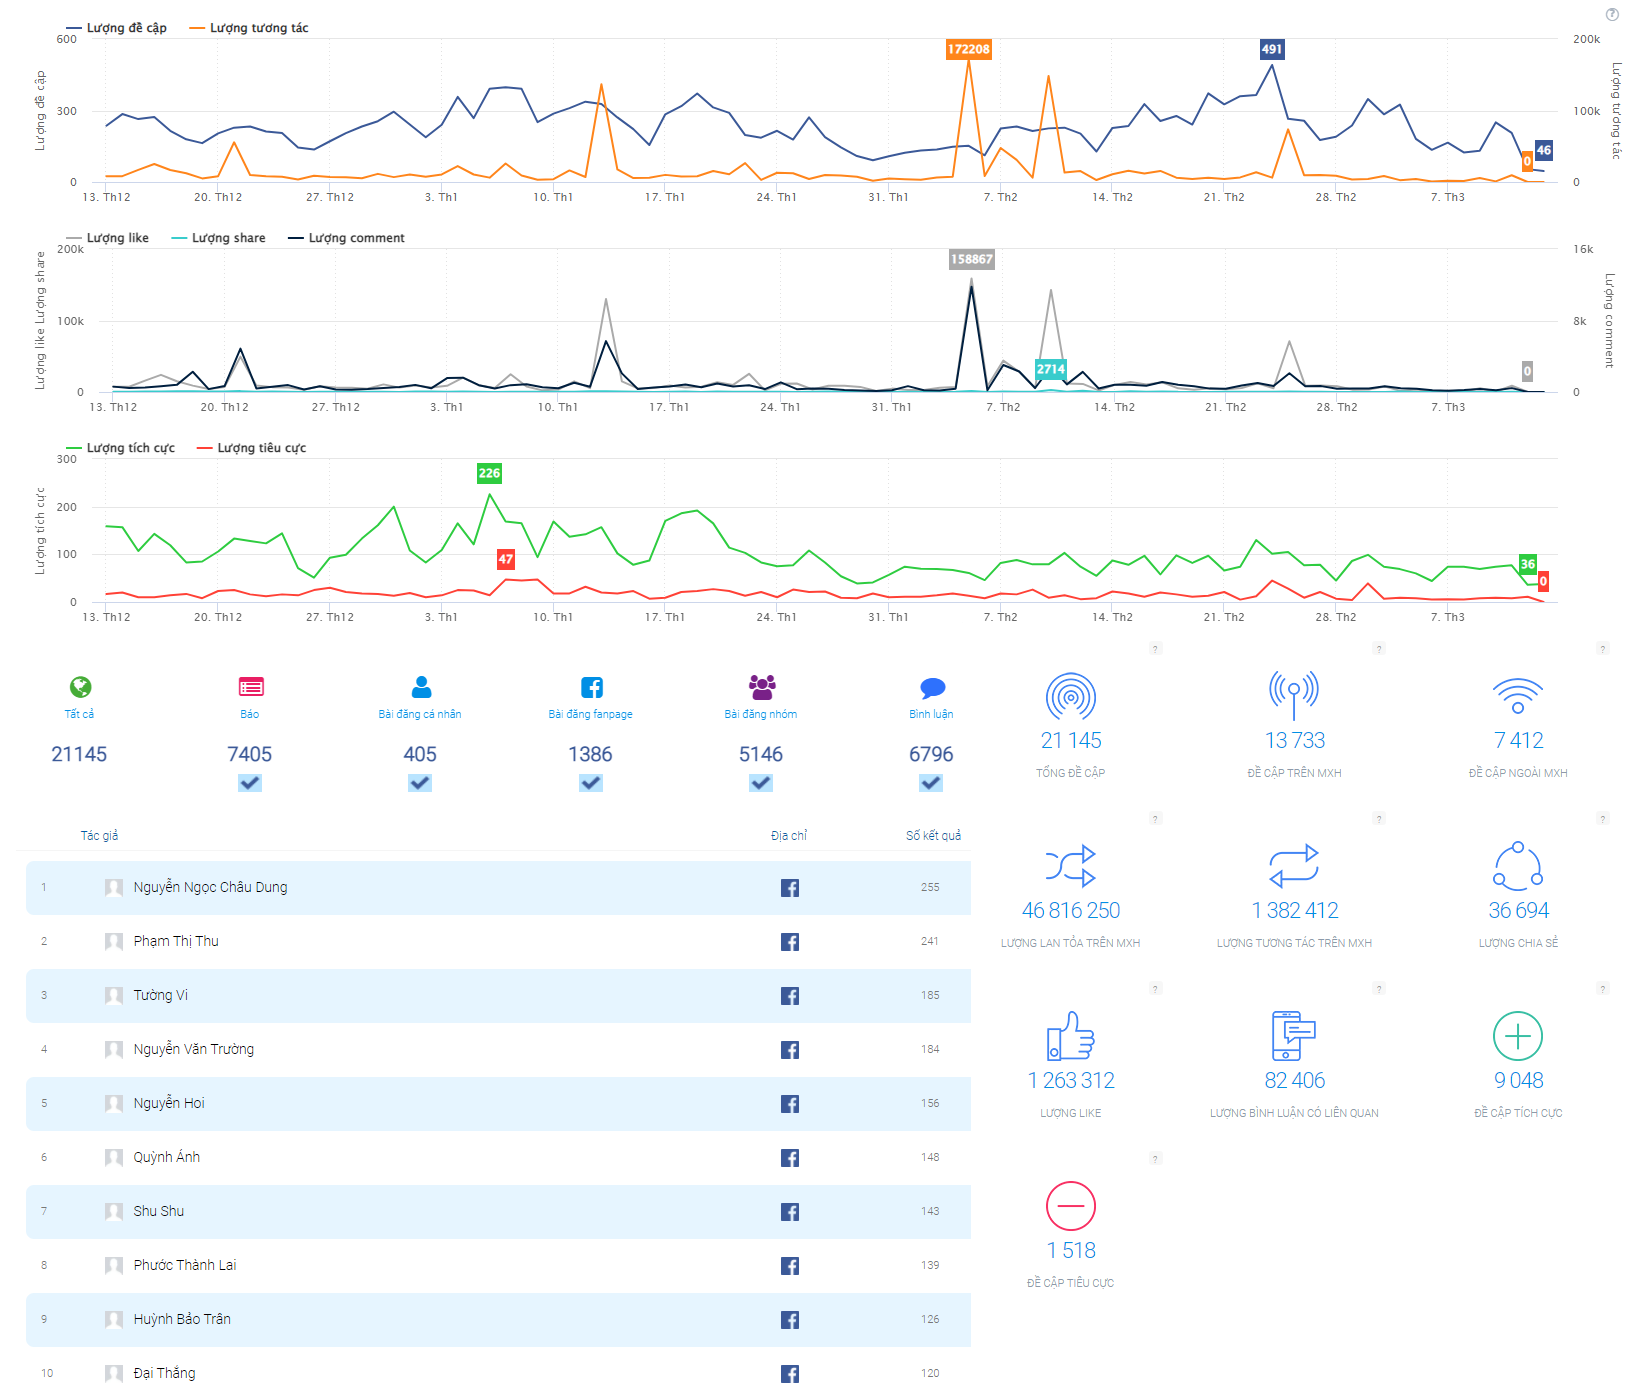Open the Bài đăng fanpage Facebook icon
Viewport: 1634px width, 1400px height.
tap(591, 687)
